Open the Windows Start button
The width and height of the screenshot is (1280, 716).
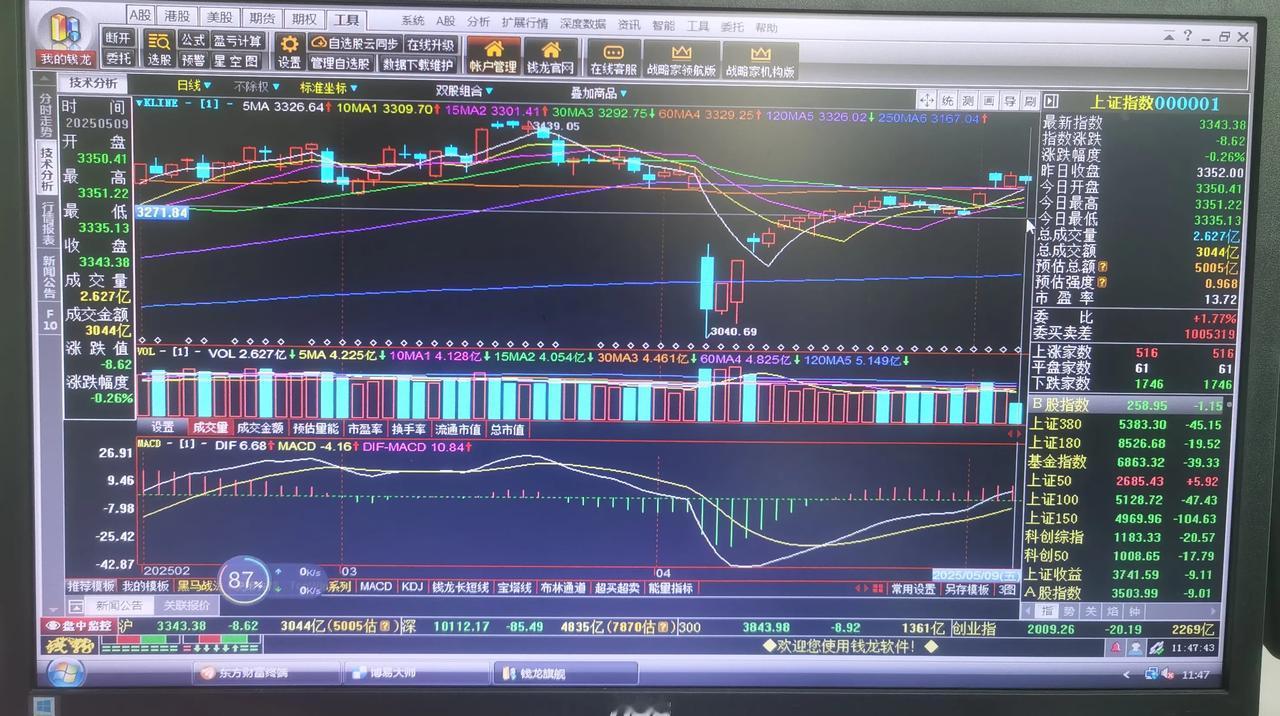pos(66,672)
